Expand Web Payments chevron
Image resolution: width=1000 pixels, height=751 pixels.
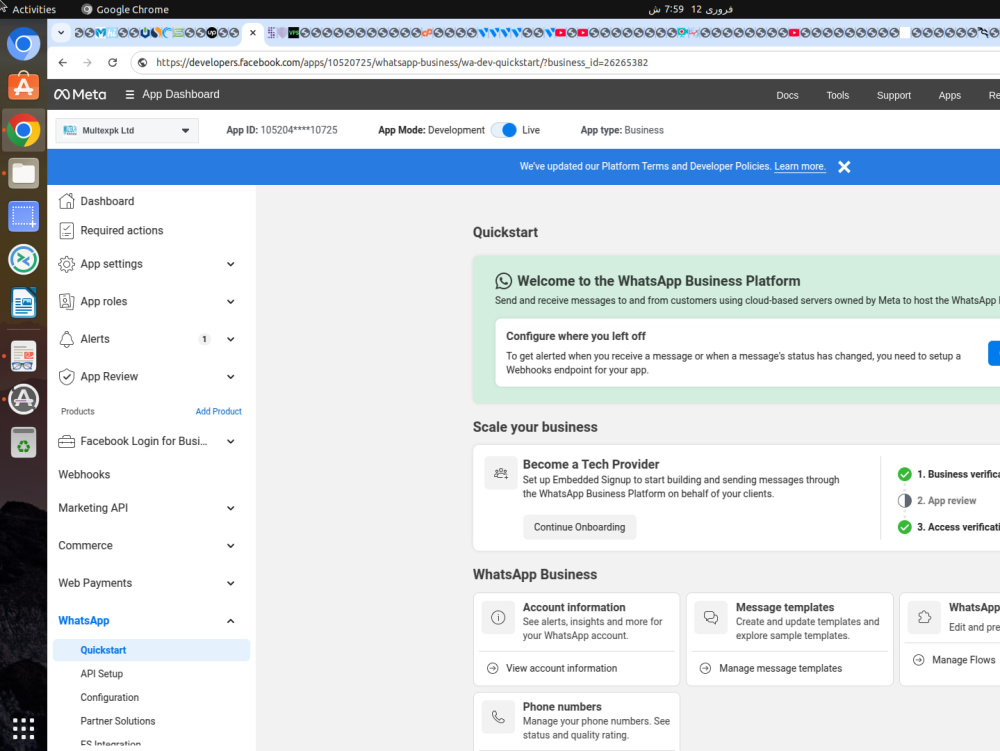point(231,583)
